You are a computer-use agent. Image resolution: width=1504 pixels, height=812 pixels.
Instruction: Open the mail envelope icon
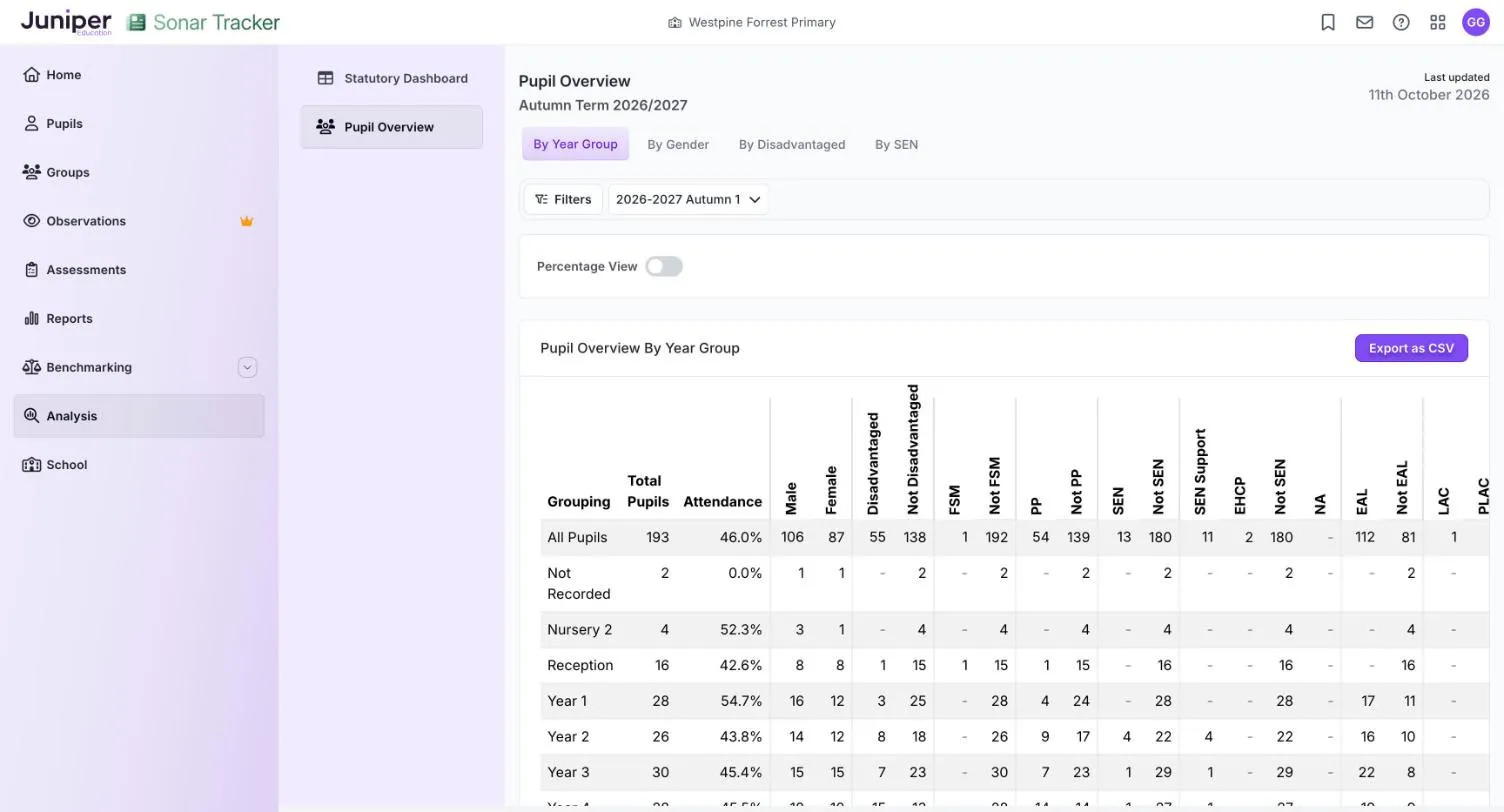(1364, 22)
